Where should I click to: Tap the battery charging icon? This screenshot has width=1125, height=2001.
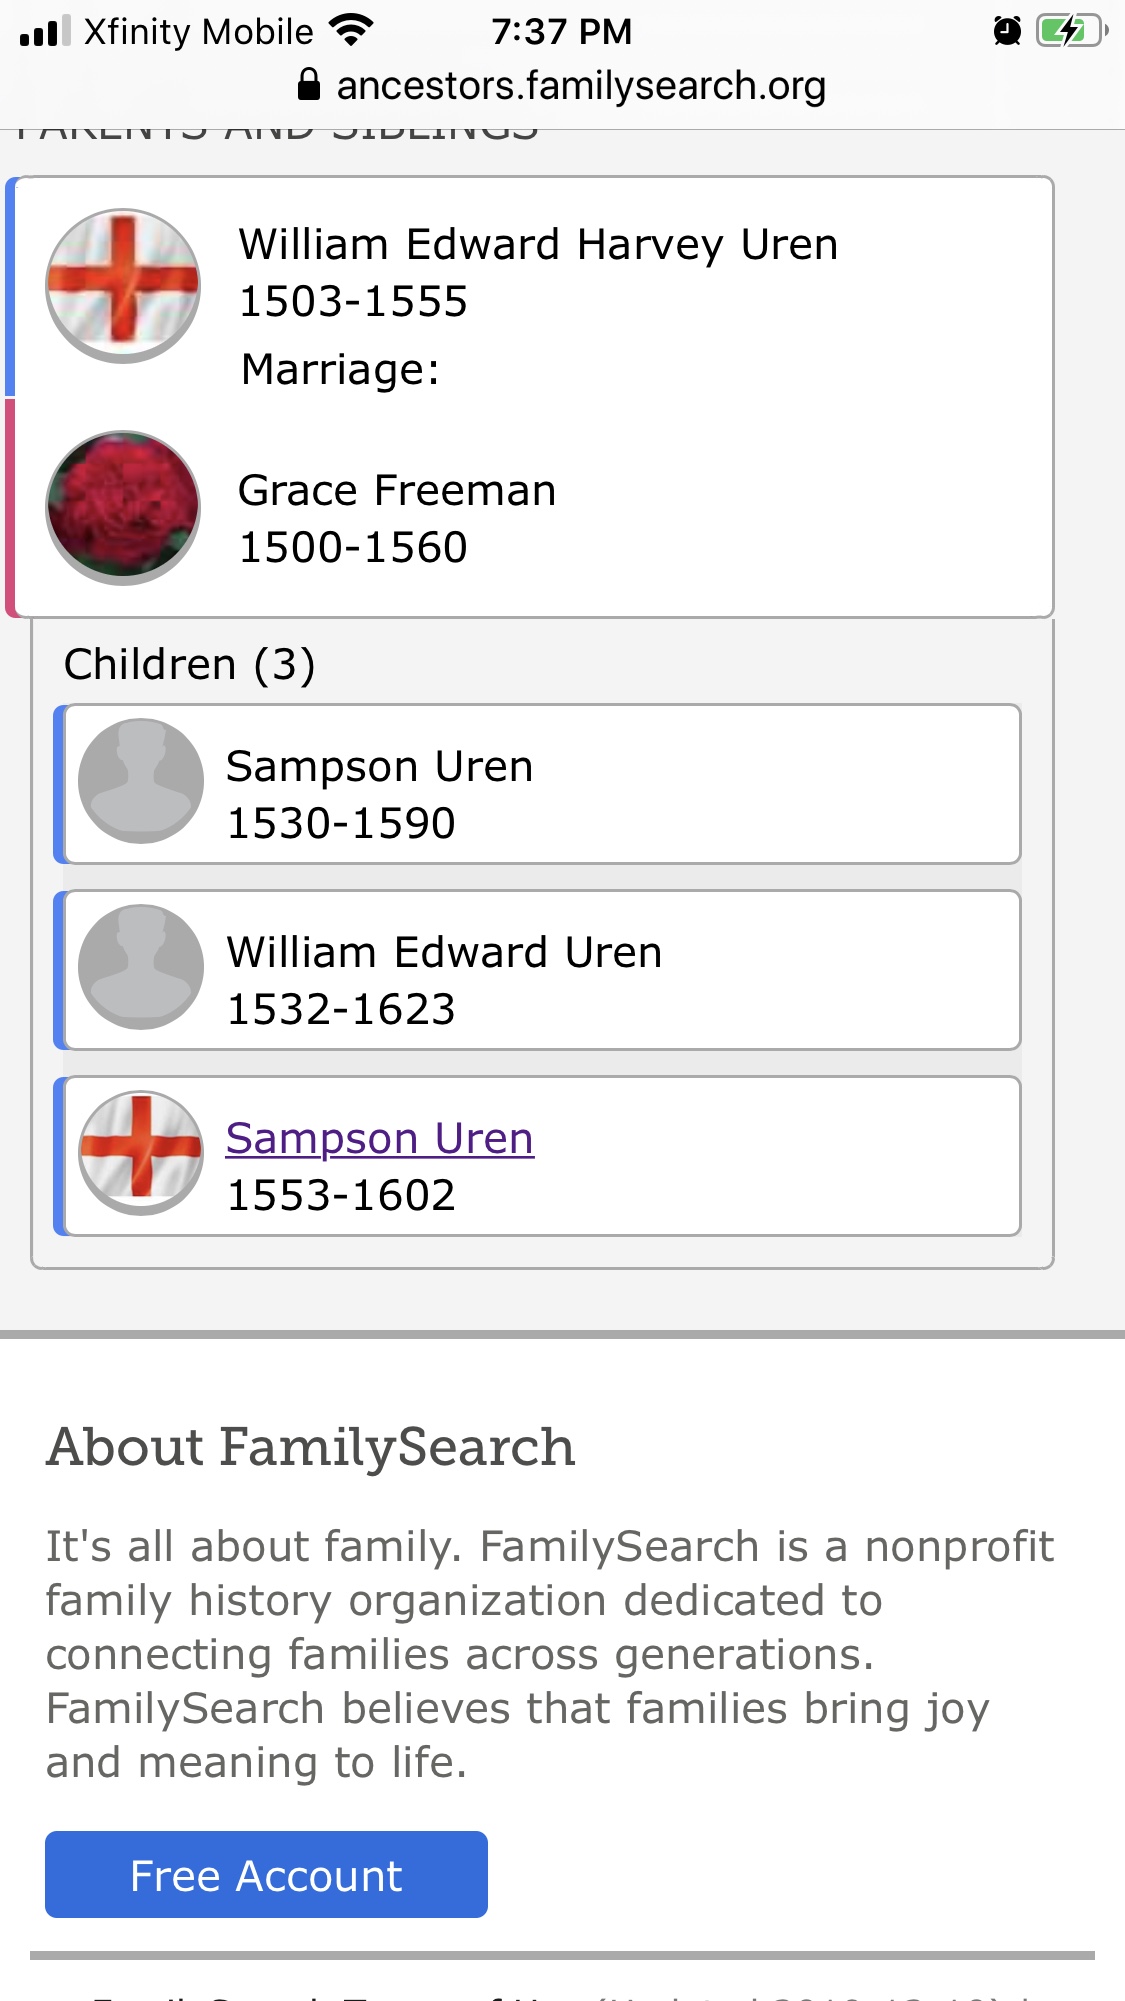coord(1071,31)
